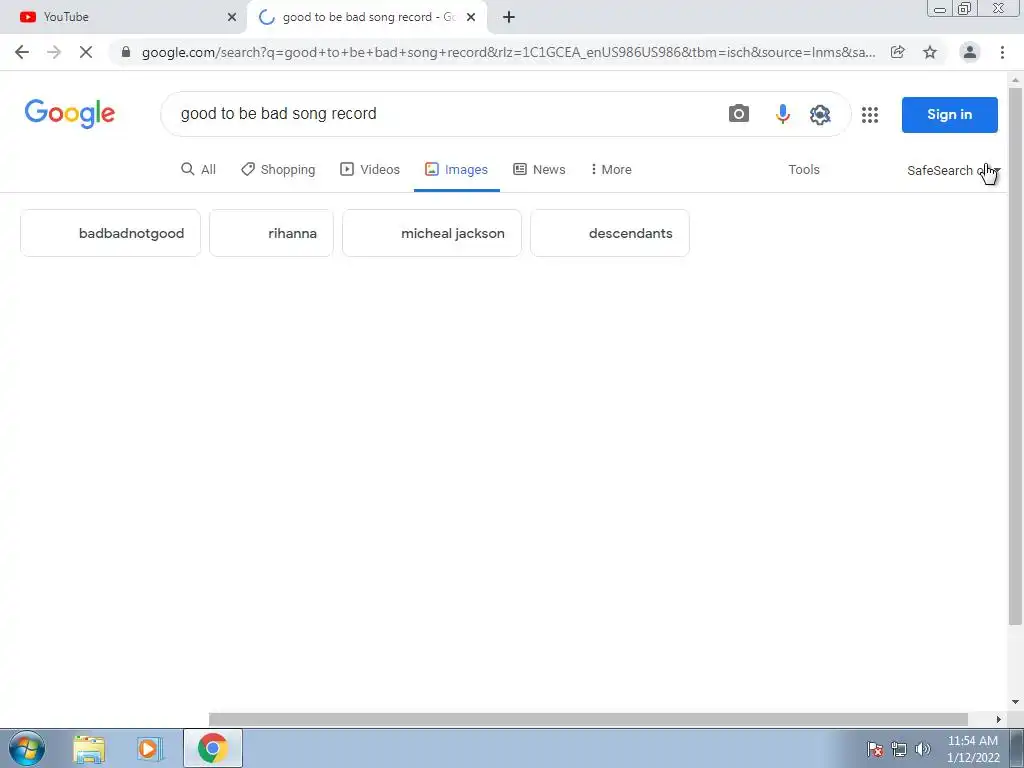Click into the Google search box
This screenshot has height=768, width=1024.
444,114
